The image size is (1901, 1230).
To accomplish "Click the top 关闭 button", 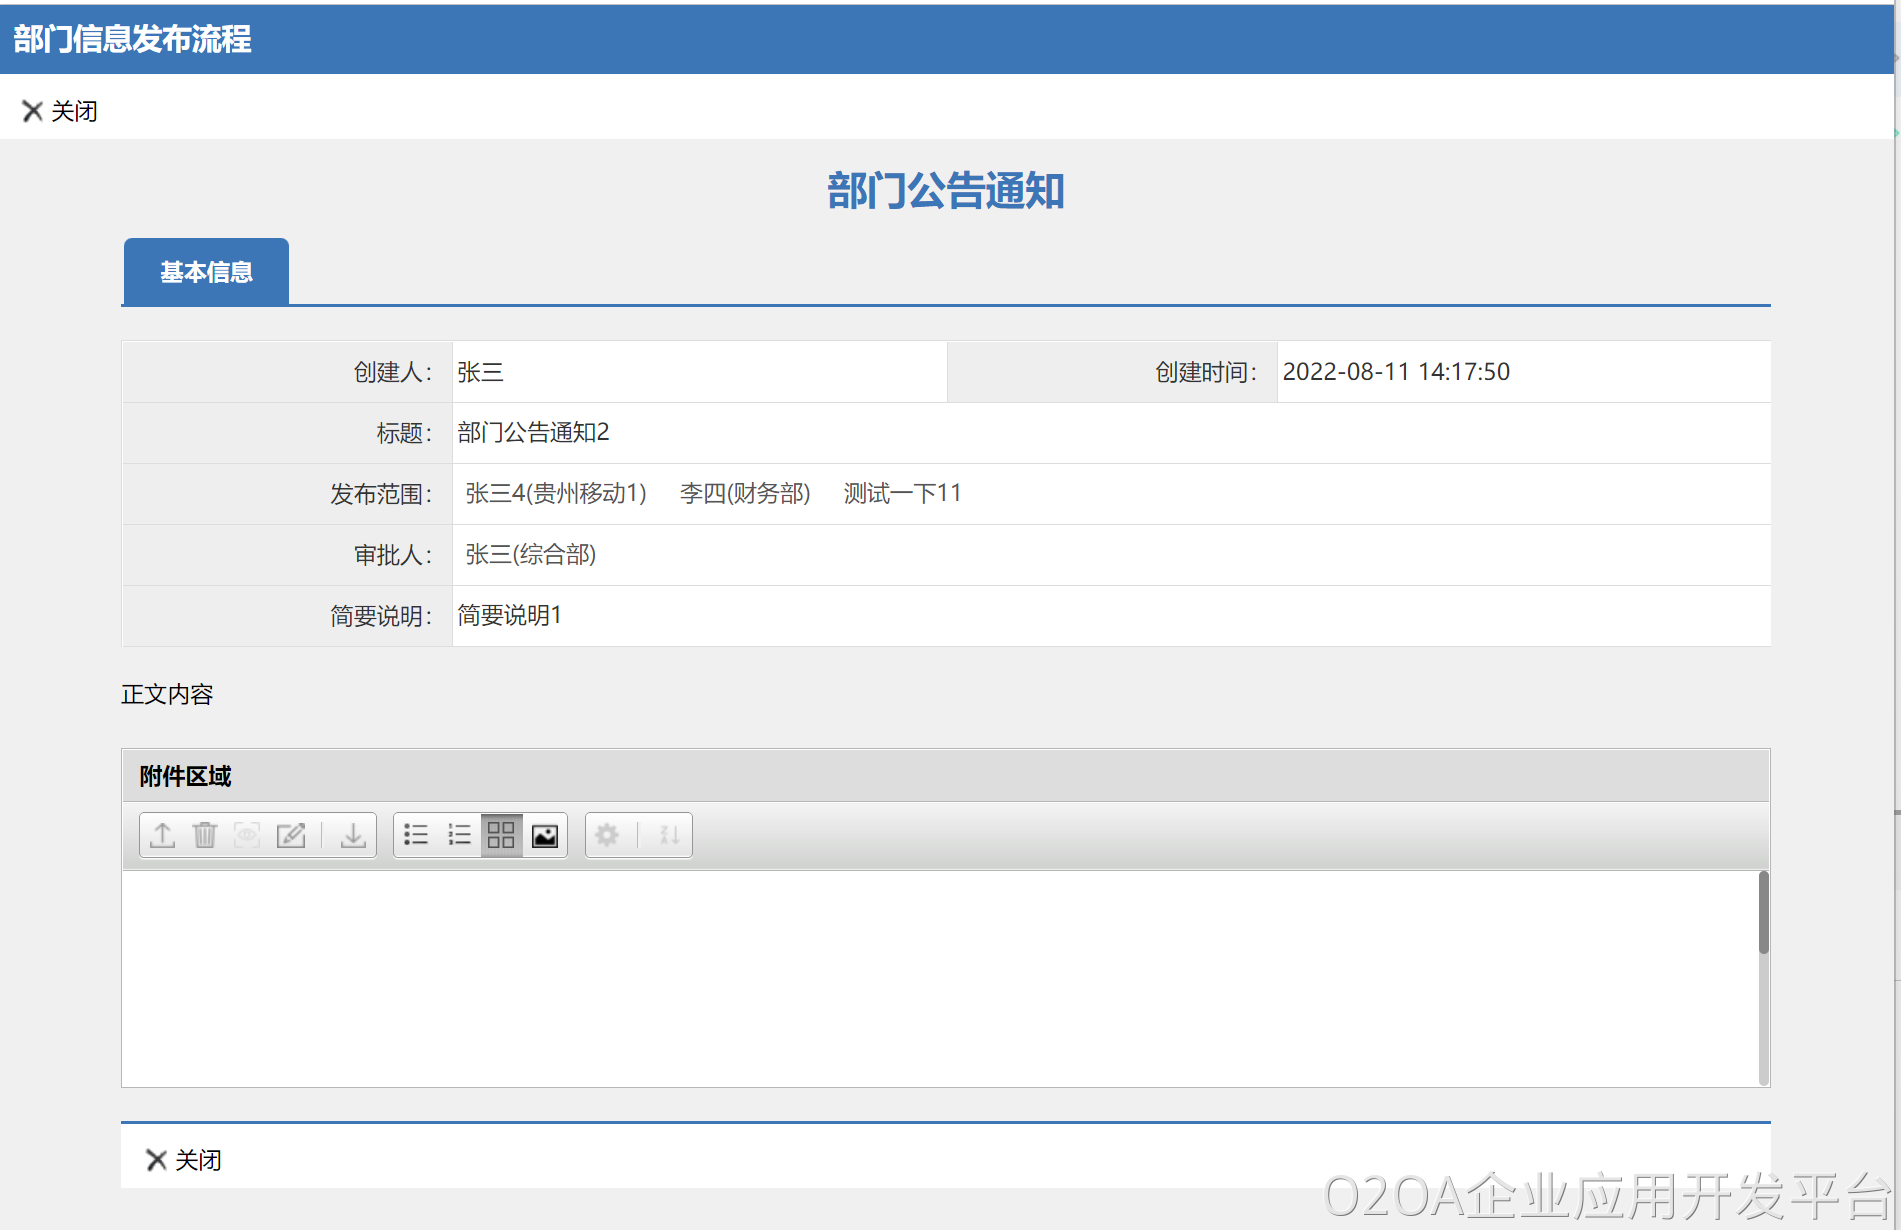I will tap(60, 111).
